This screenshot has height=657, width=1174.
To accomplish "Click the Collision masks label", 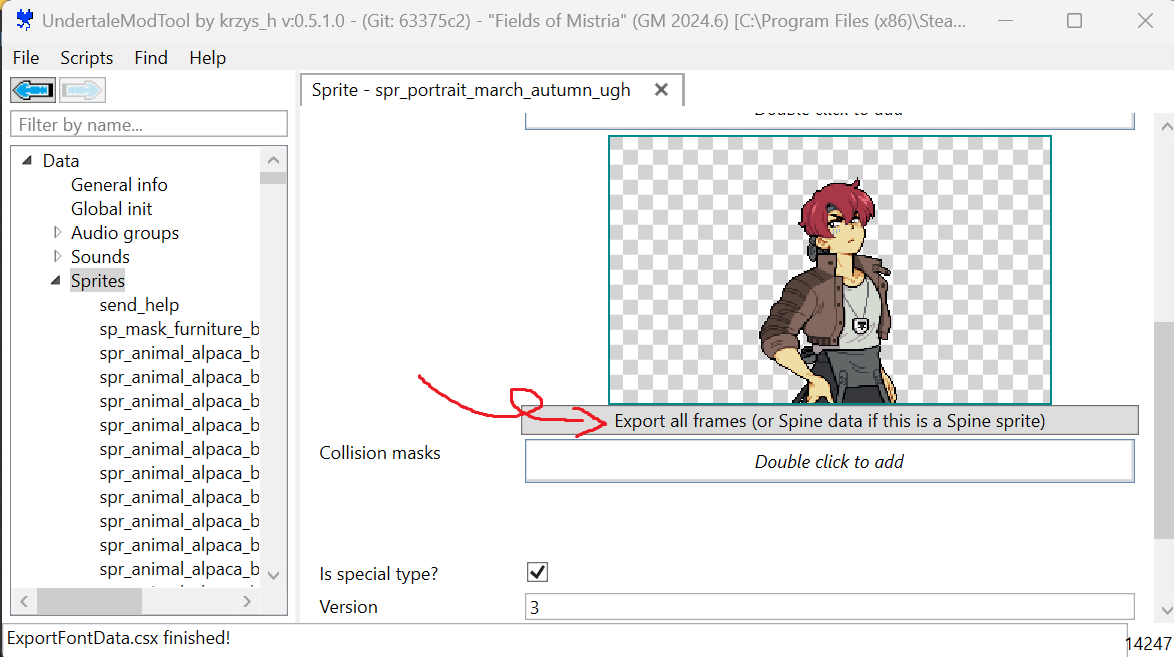I will [x=380, y=452].
